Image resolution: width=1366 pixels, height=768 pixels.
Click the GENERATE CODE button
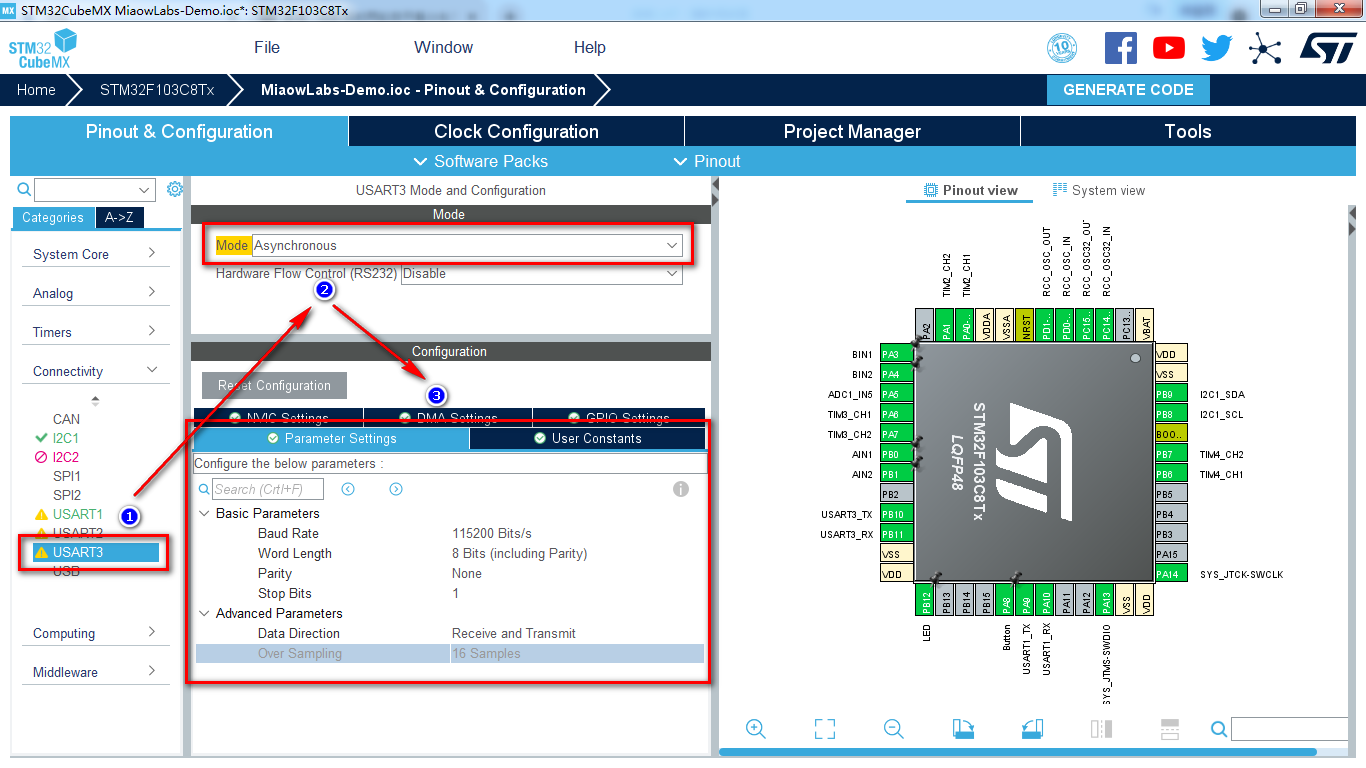tap(1128, 89)
